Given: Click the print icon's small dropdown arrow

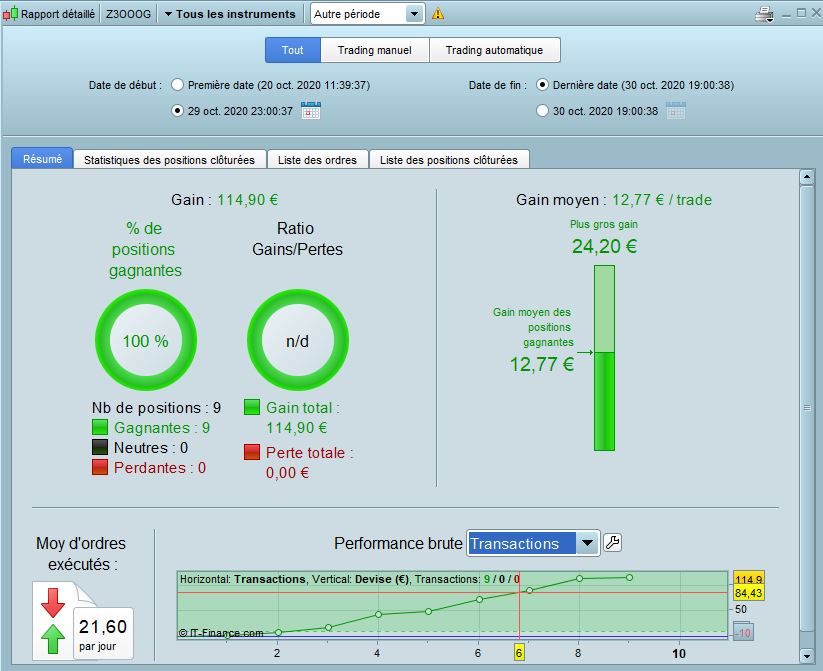Looking at the screenshot, I should [769, 20].
